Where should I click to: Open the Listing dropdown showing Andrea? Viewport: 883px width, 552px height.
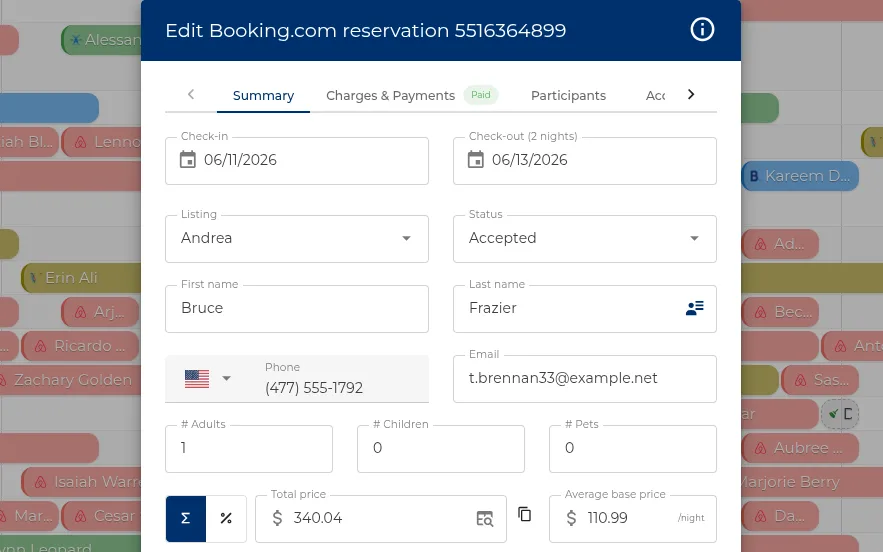(x=297, y=239)
